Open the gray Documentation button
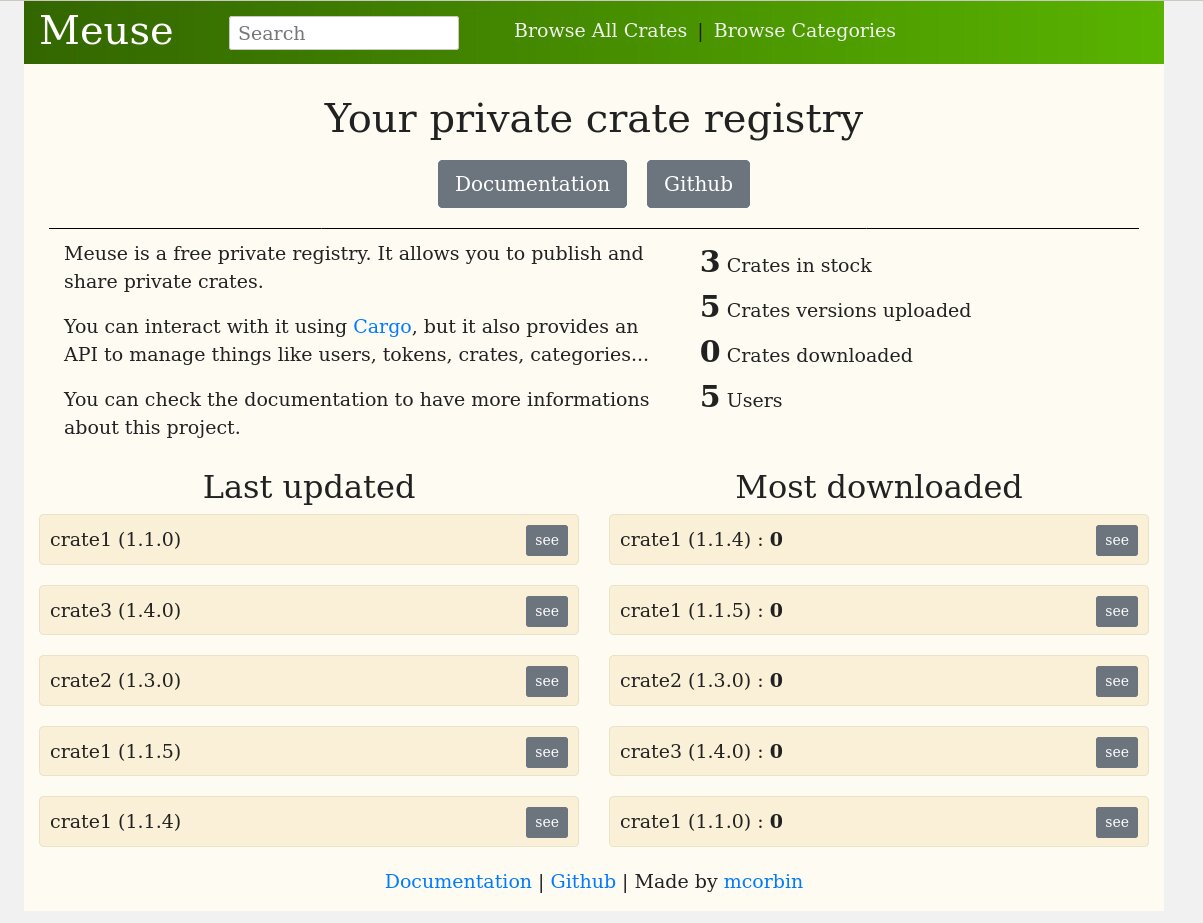Screen dimensions: 1203x923 pos(532,184)
